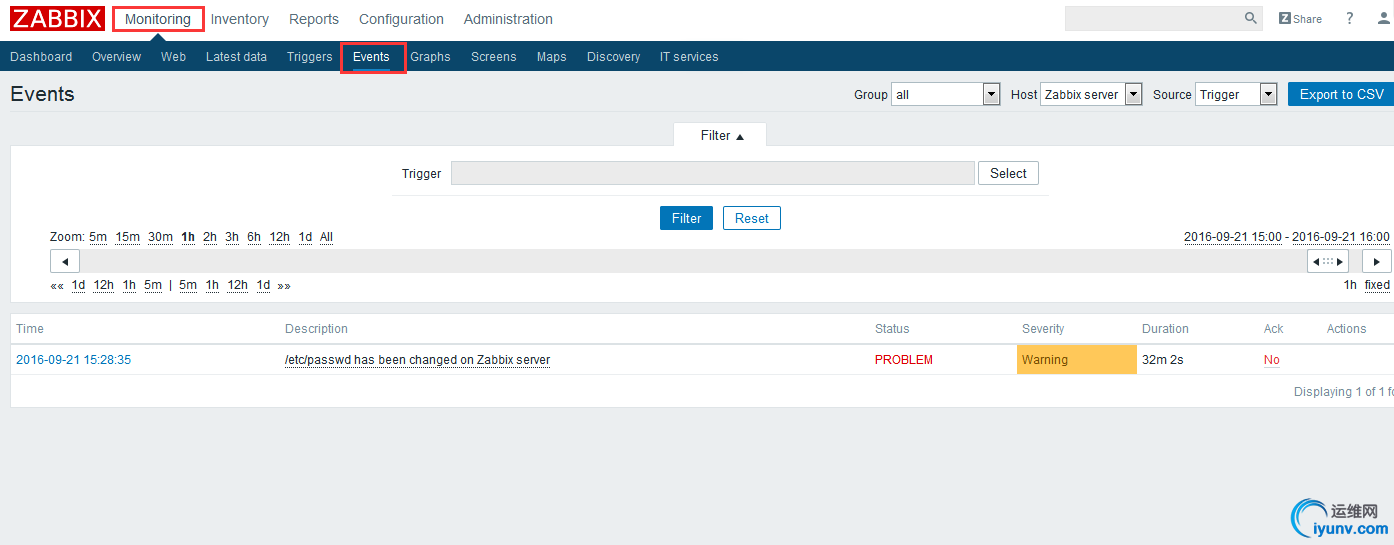Image resolution: width=1394 pixels, height=545 pixels.
Task: Set zoom to 3h
Action: 232,237
